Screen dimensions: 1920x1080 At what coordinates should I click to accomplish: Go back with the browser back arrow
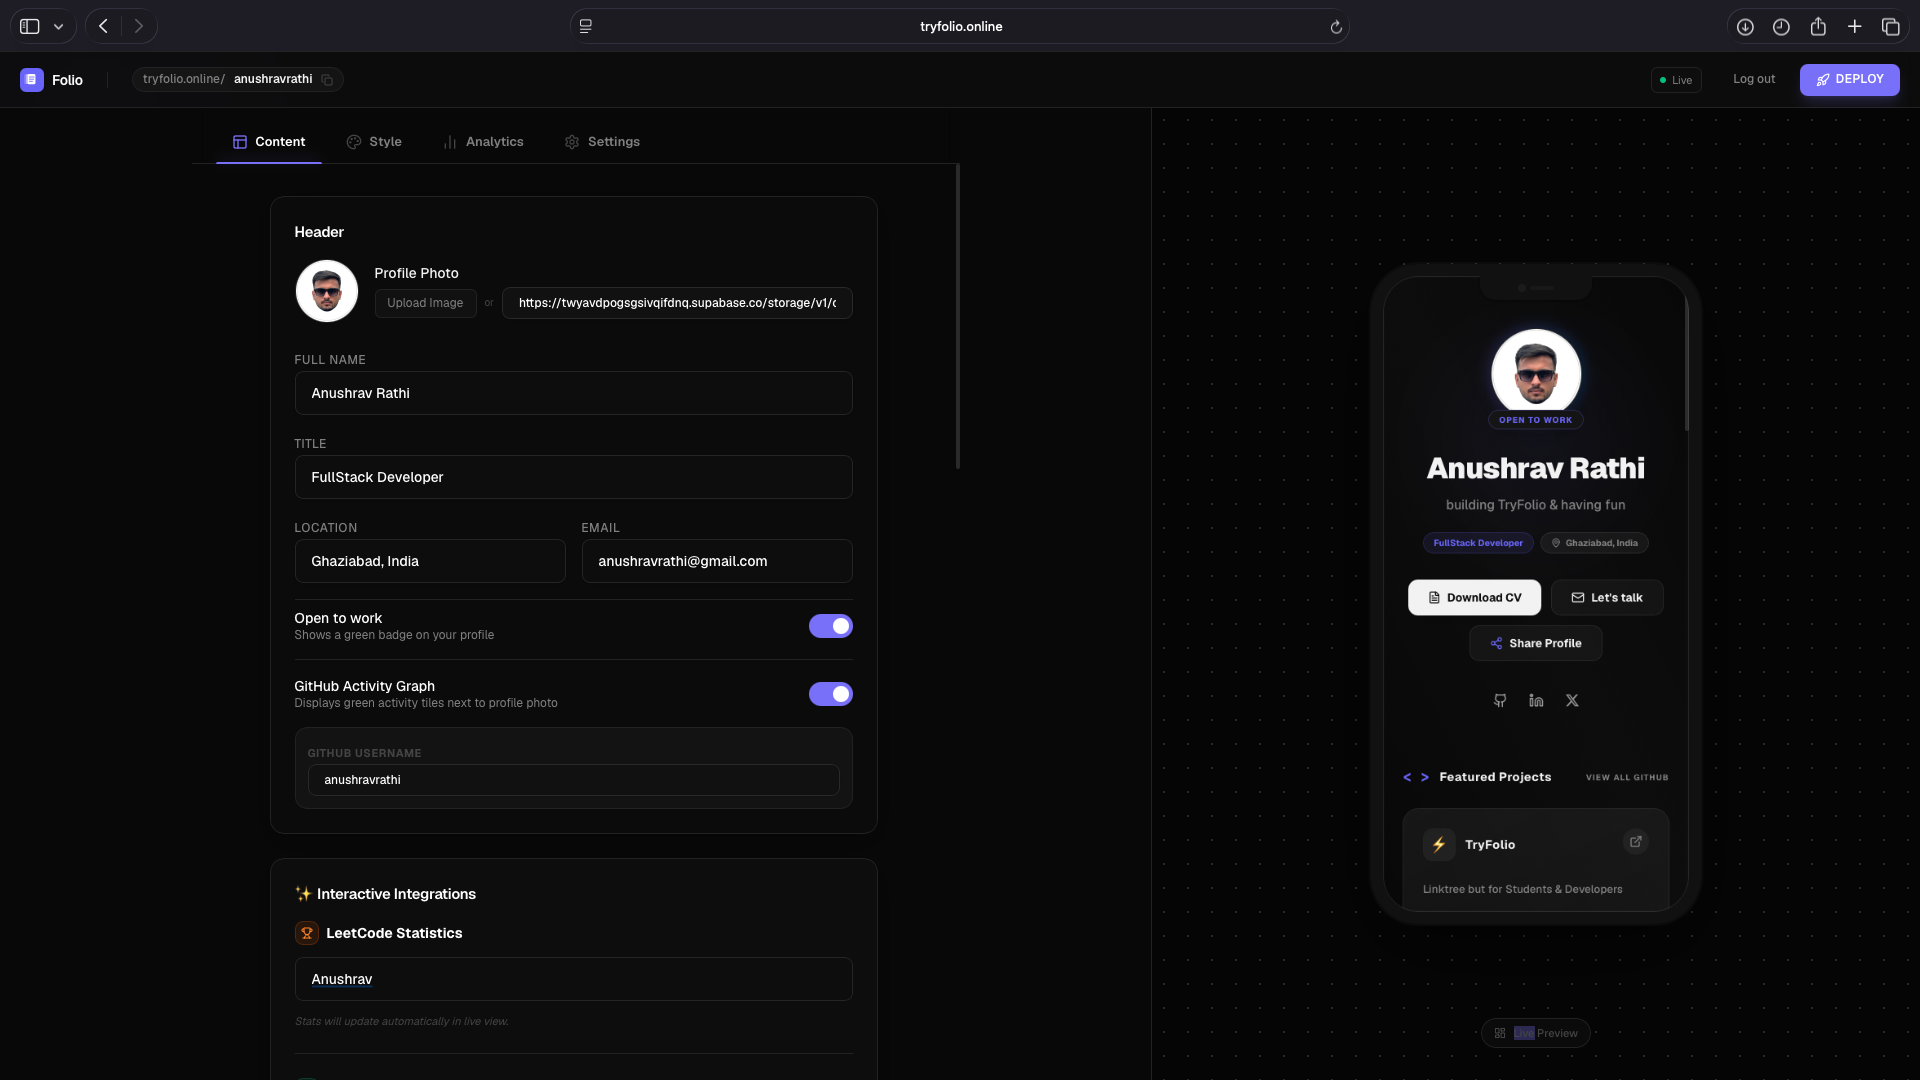click(x=103, y=27)
